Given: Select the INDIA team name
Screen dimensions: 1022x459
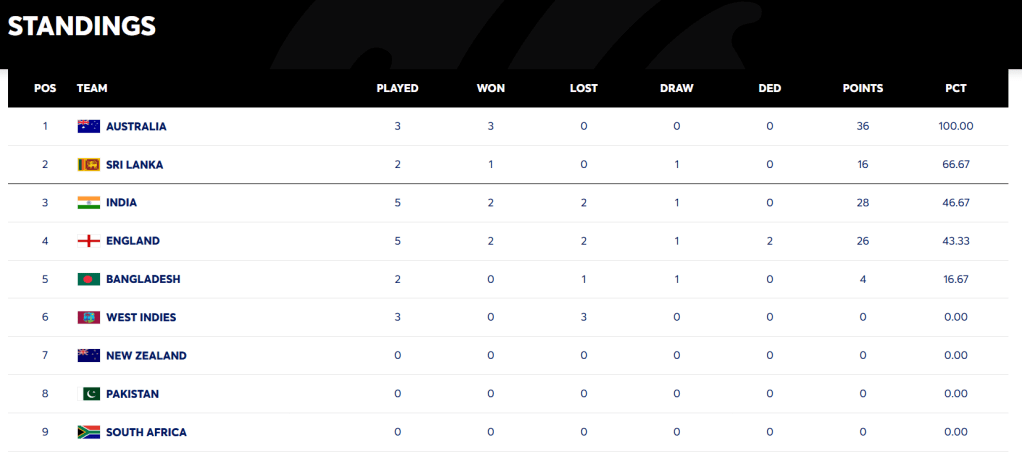Looking at the screenshot, I should pyautogui.click(x=121, y=203).
